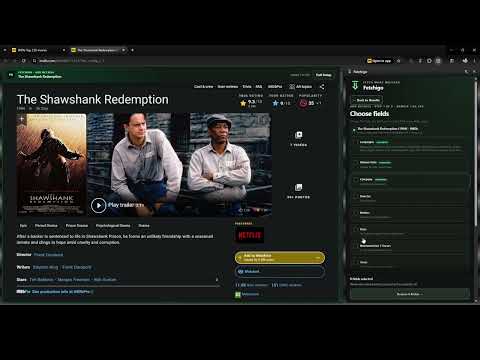Viewport: 480px width, 360px height.
Task: Click the Prison Drama genre chip
Action: (77, 226)
